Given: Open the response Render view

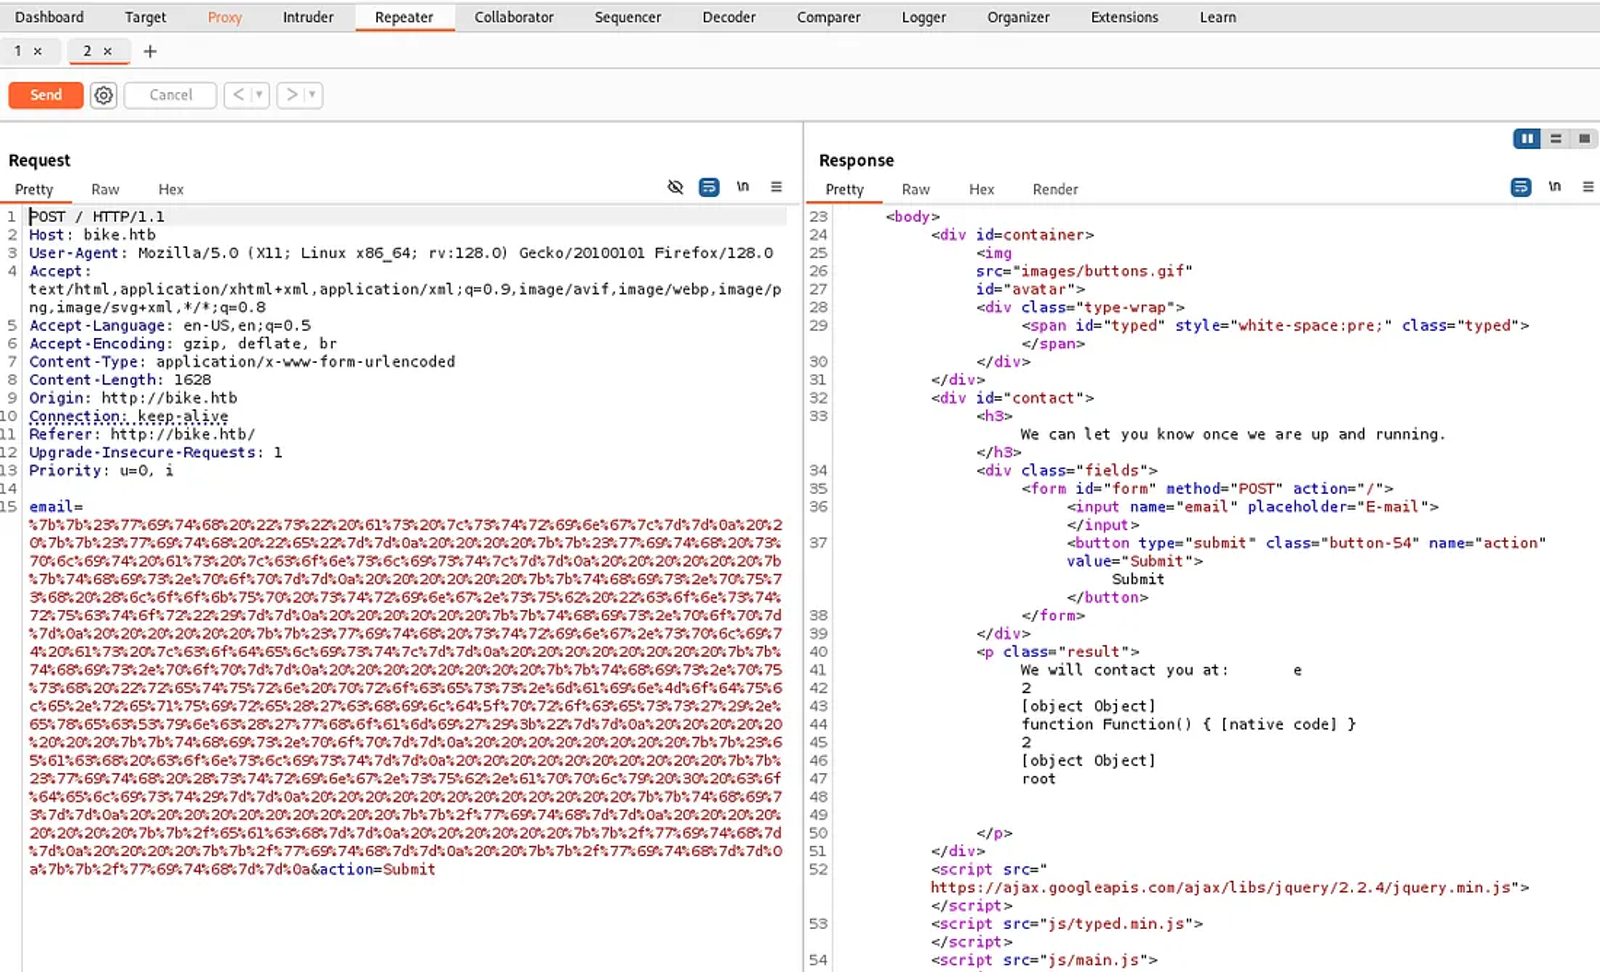Looking at the screenshot, I should (1055, 189).
